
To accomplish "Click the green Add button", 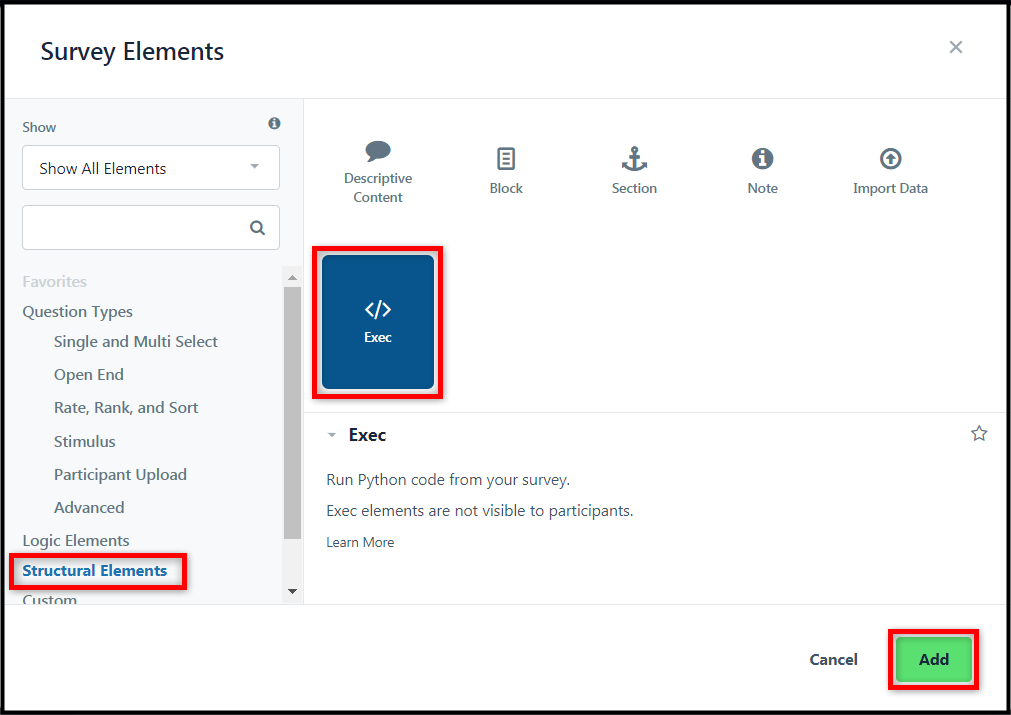I will 933,659.
